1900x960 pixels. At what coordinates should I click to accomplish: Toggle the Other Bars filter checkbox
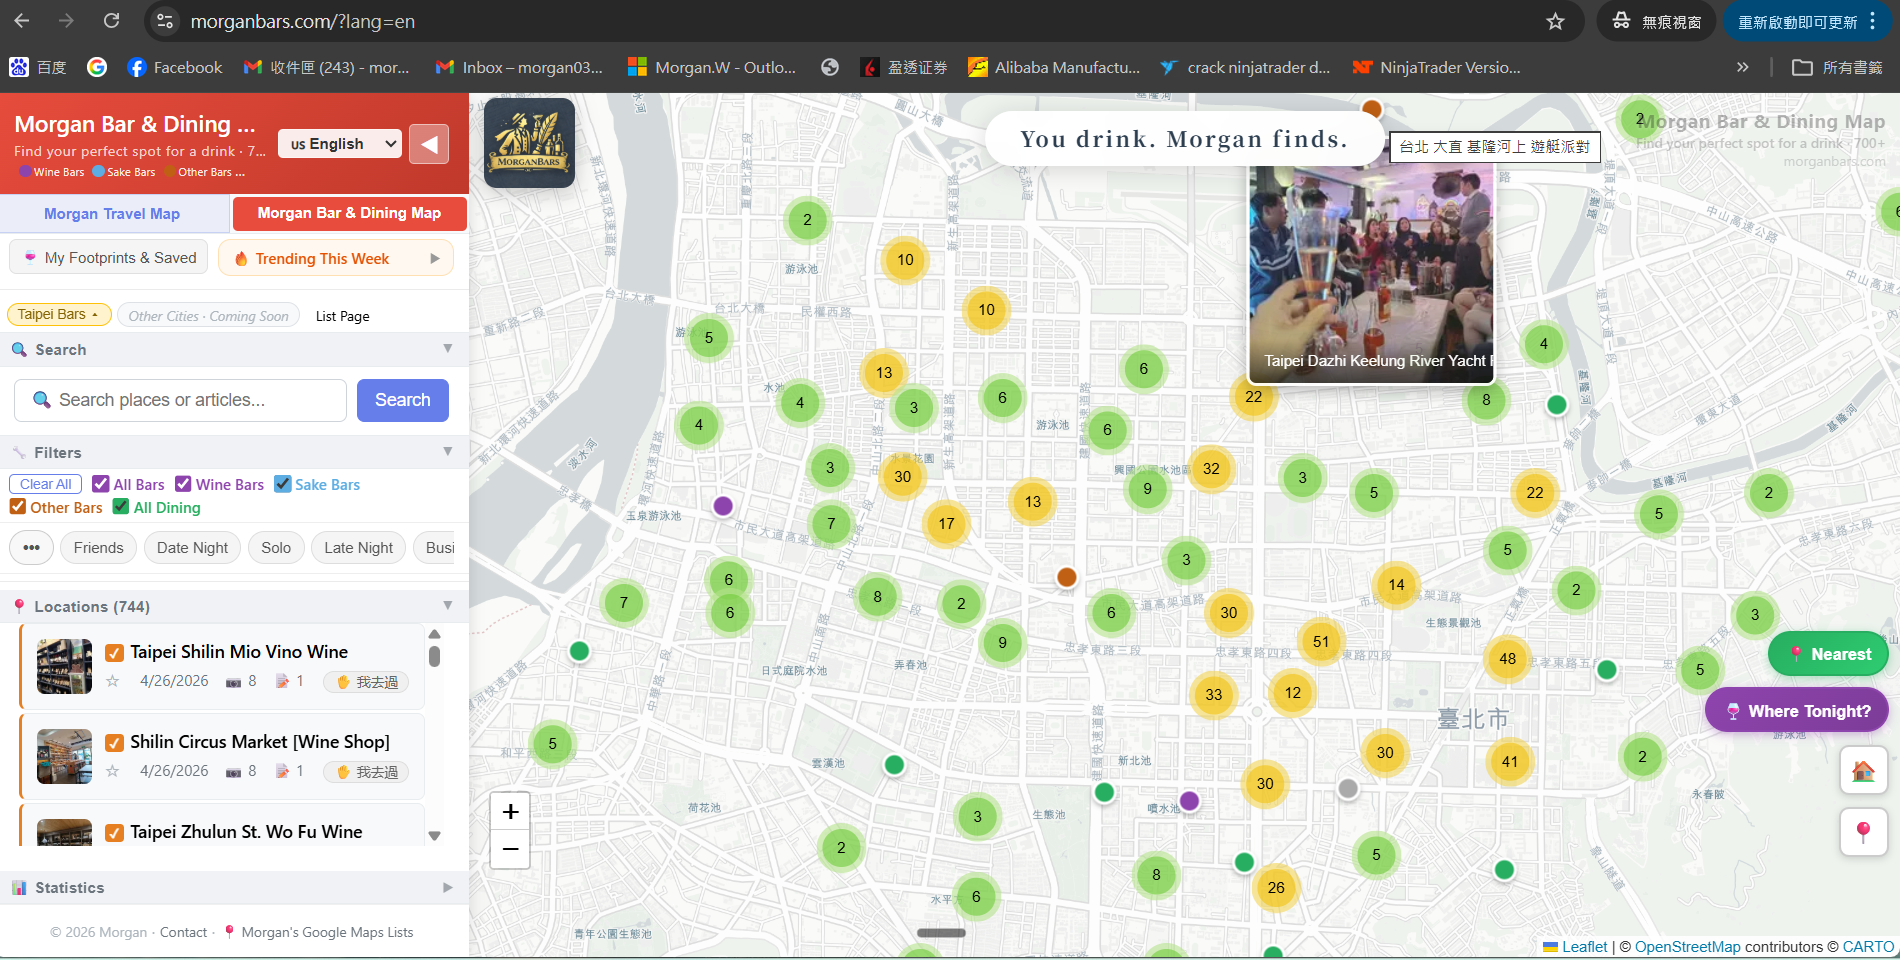click(x=18, y=507)
